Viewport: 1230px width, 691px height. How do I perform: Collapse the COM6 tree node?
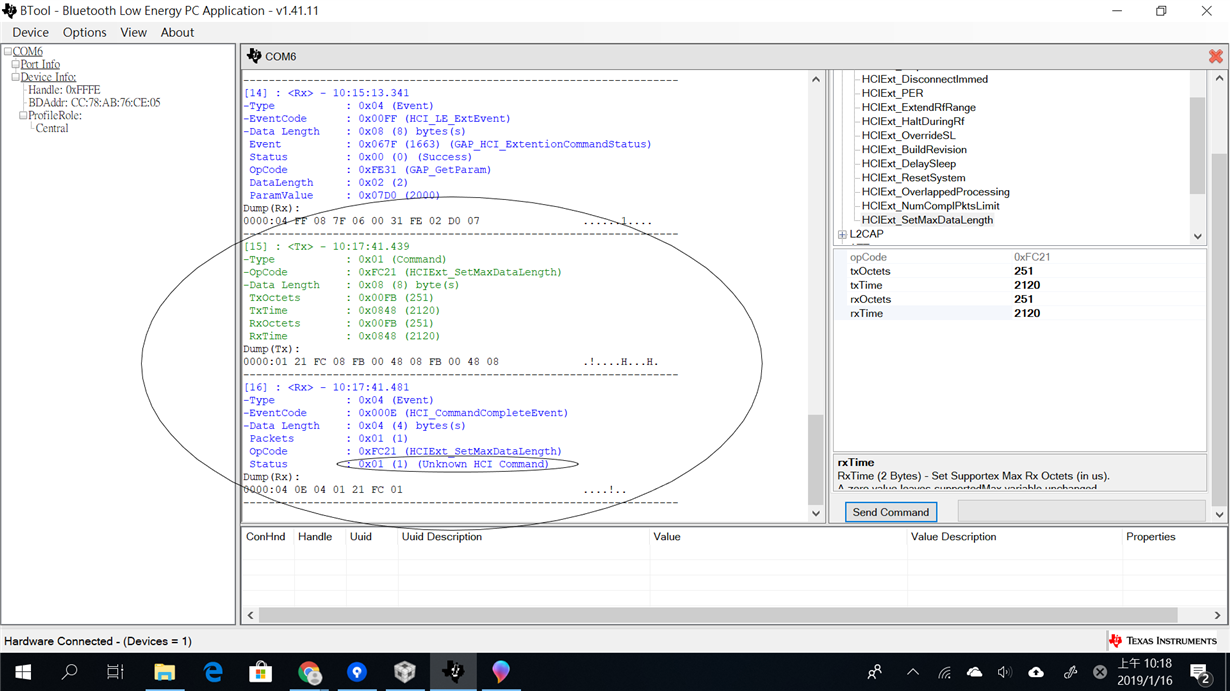(8, 51)
